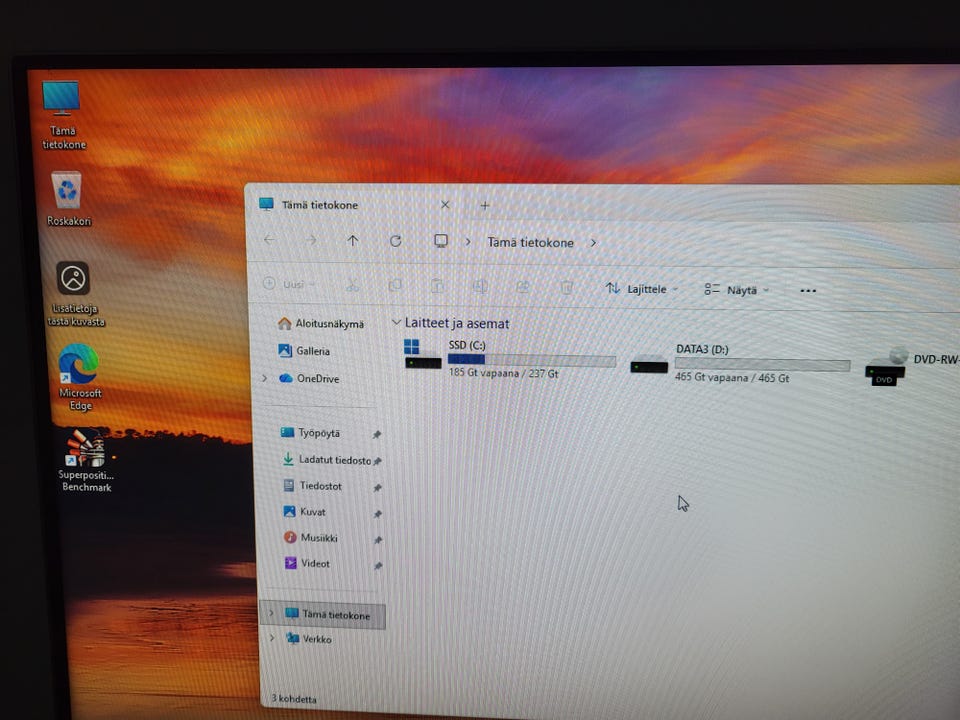The image size is (960, 720).
Task: Click the monitor icon in the address bar
Action: click(x=441, y=241)
